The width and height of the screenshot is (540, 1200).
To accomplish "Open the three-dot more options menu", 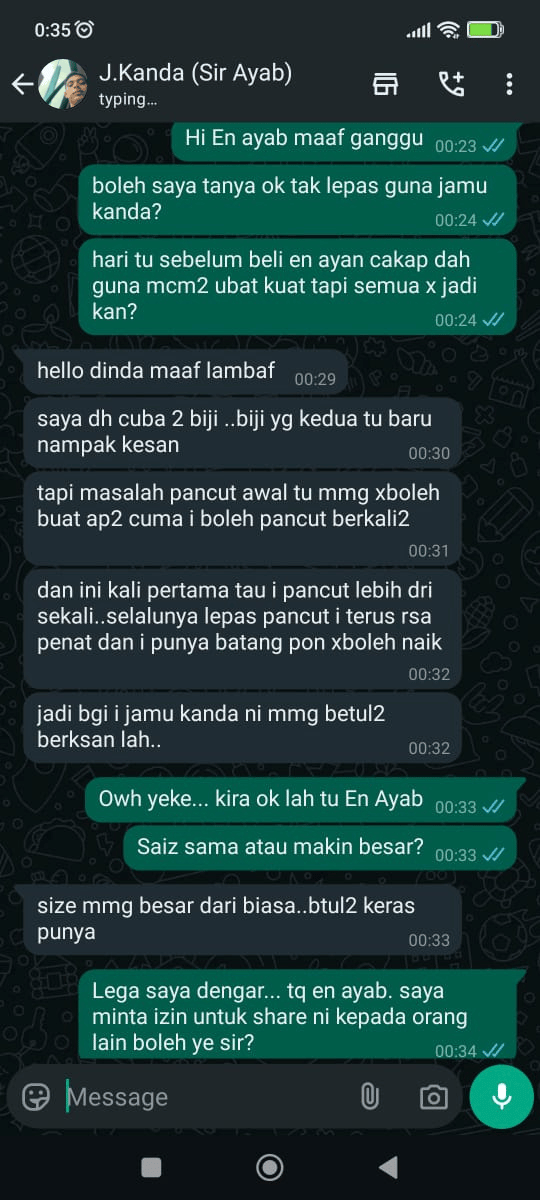I will (x=509, y=84).
